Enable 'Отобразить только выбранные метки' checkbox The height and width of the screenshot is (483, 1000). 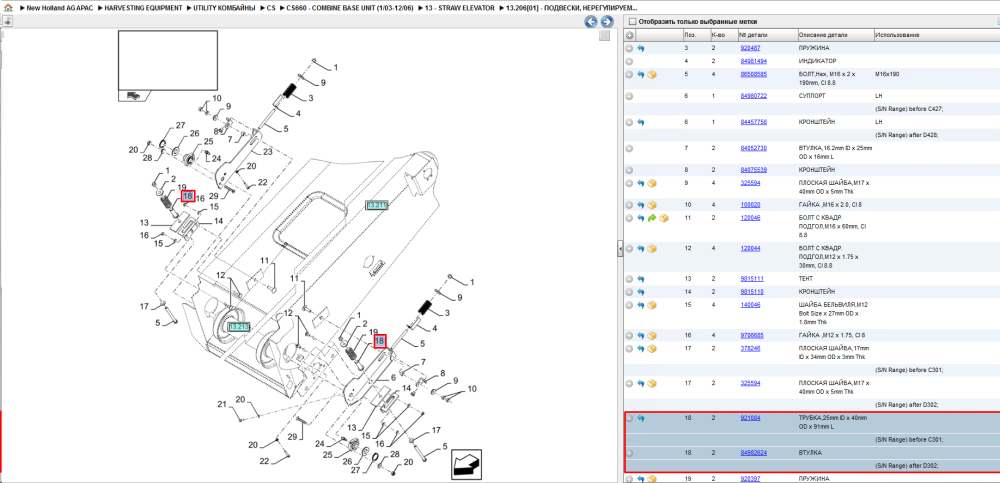(x=631, y=22)
